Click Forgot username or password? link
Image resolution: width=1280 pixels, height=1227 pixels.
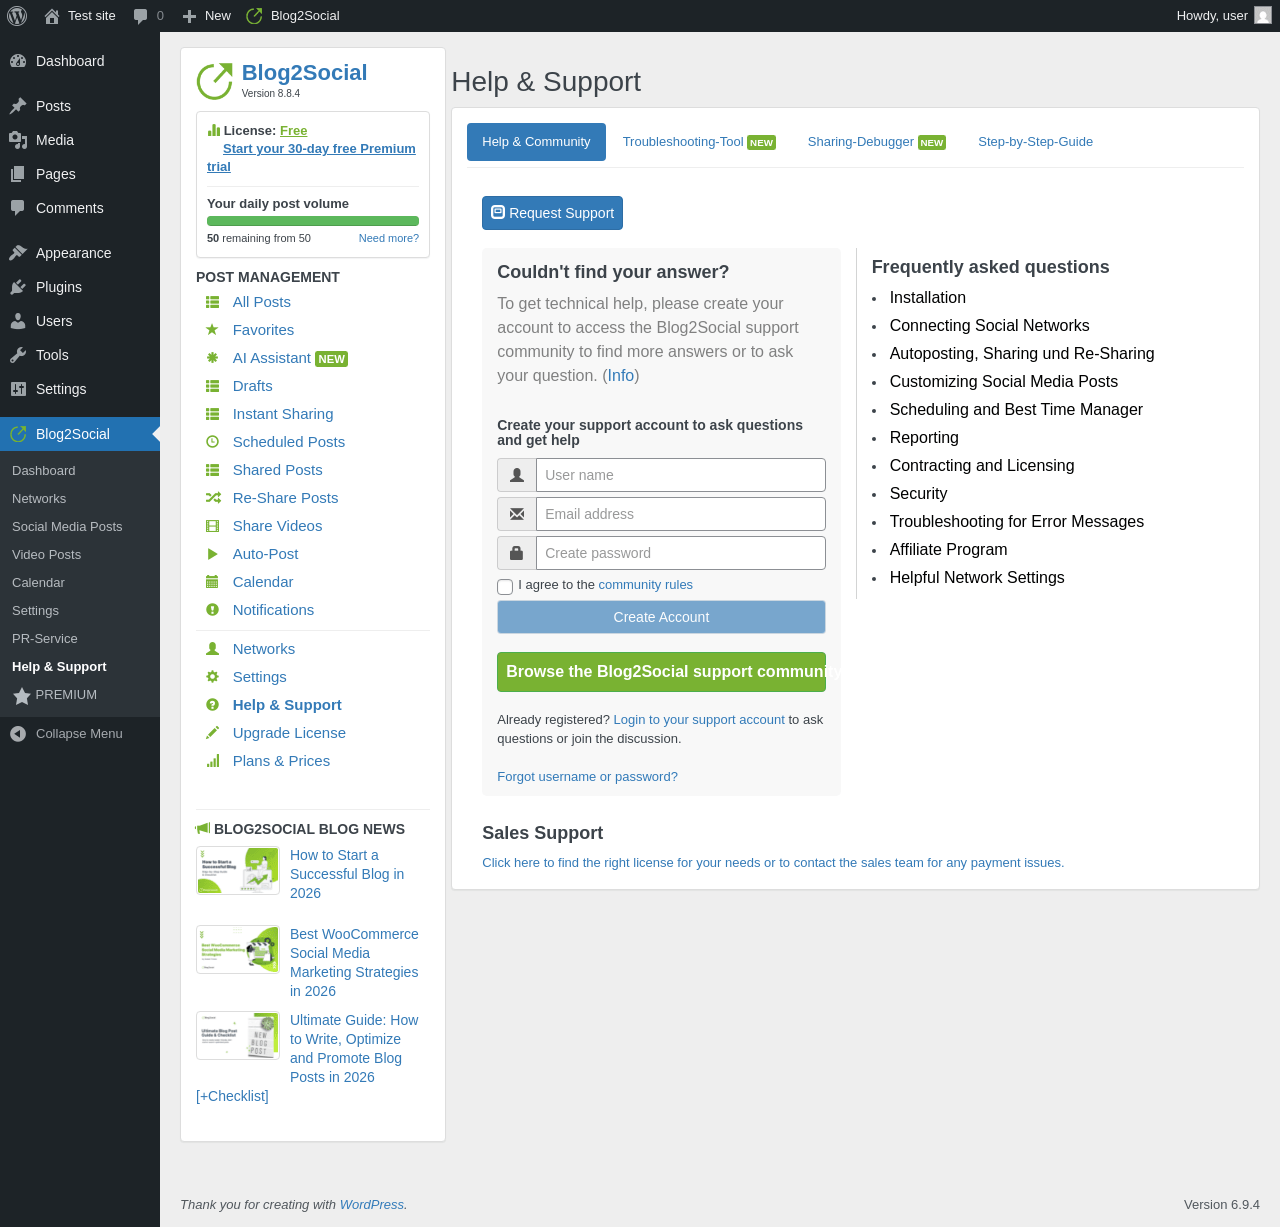pos(587,777)
